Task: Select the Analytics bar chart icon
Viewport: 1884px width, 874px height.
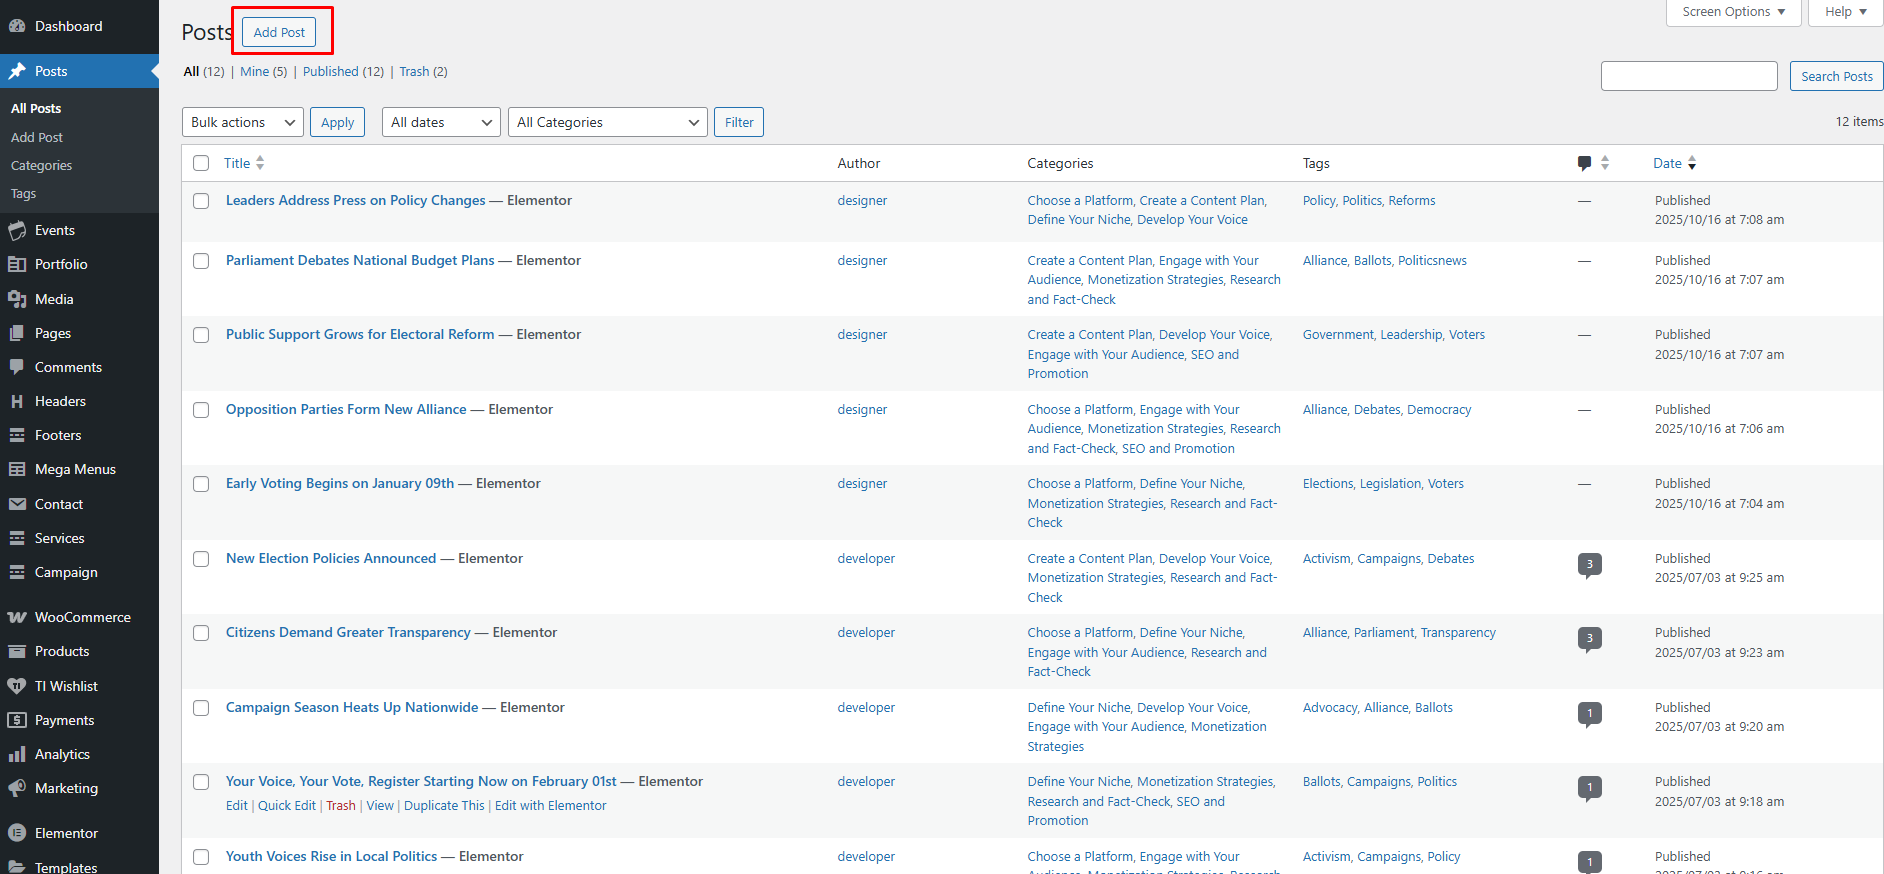Action: (x=17, y=754)
